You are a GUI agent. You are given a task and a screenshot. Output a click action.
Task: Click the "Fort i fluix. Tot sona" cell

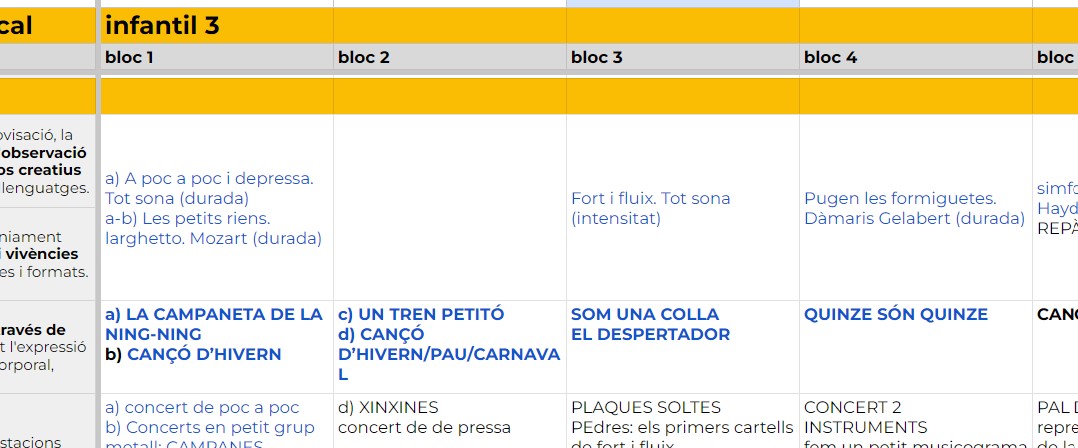pyautogui.click(x=682, y=208)
